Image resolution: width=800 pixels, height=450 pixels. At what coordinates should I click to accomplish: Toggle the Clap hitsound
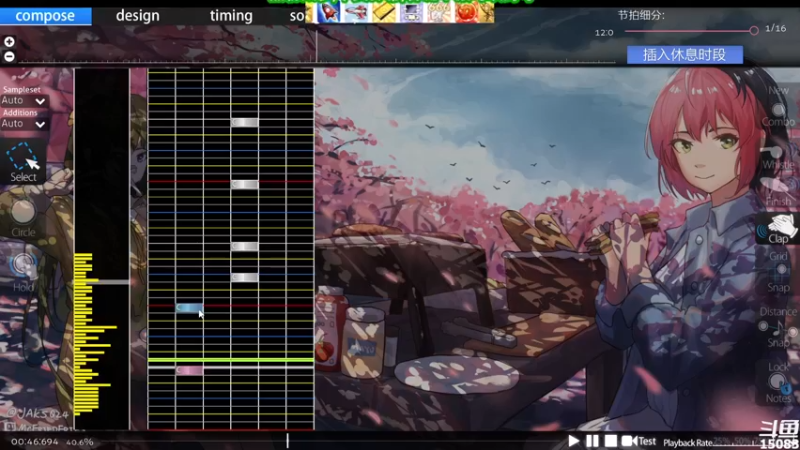coord(778,229)
